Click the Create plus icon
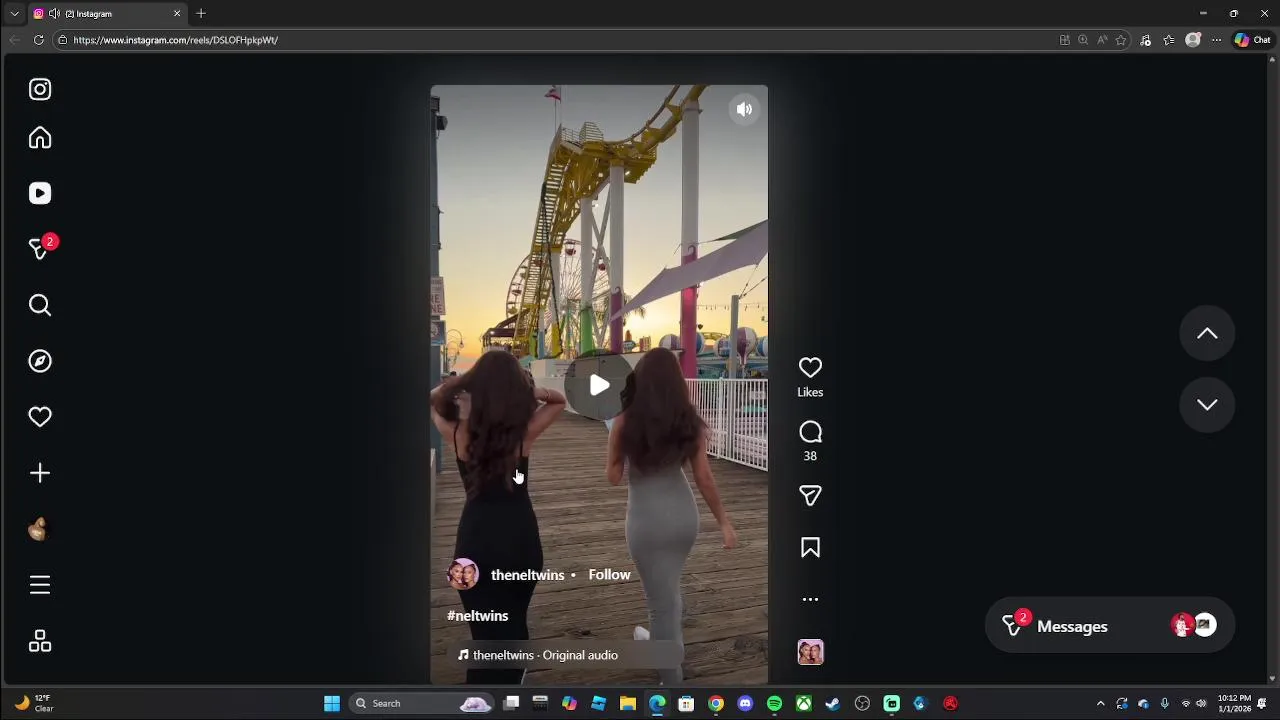 40,473
